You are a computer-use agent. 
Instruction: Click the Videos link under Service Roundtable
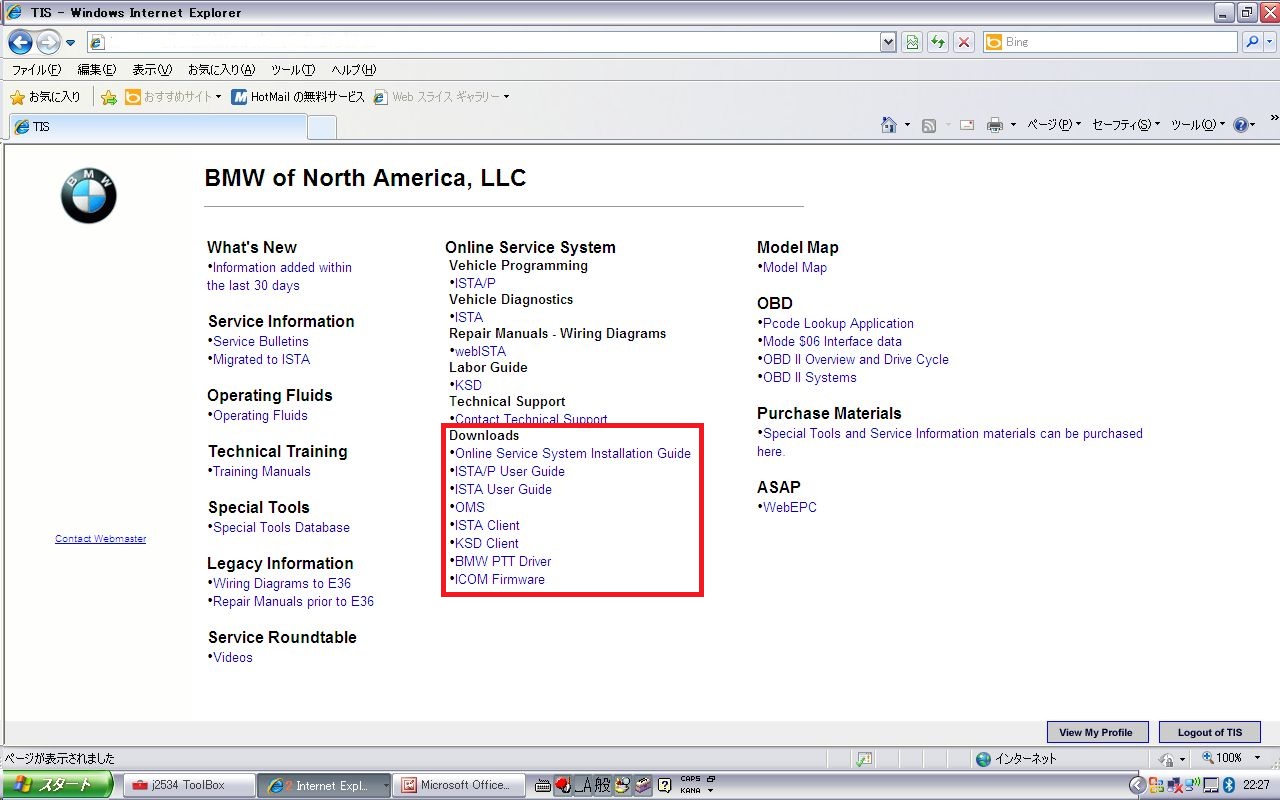coord(233,657)
